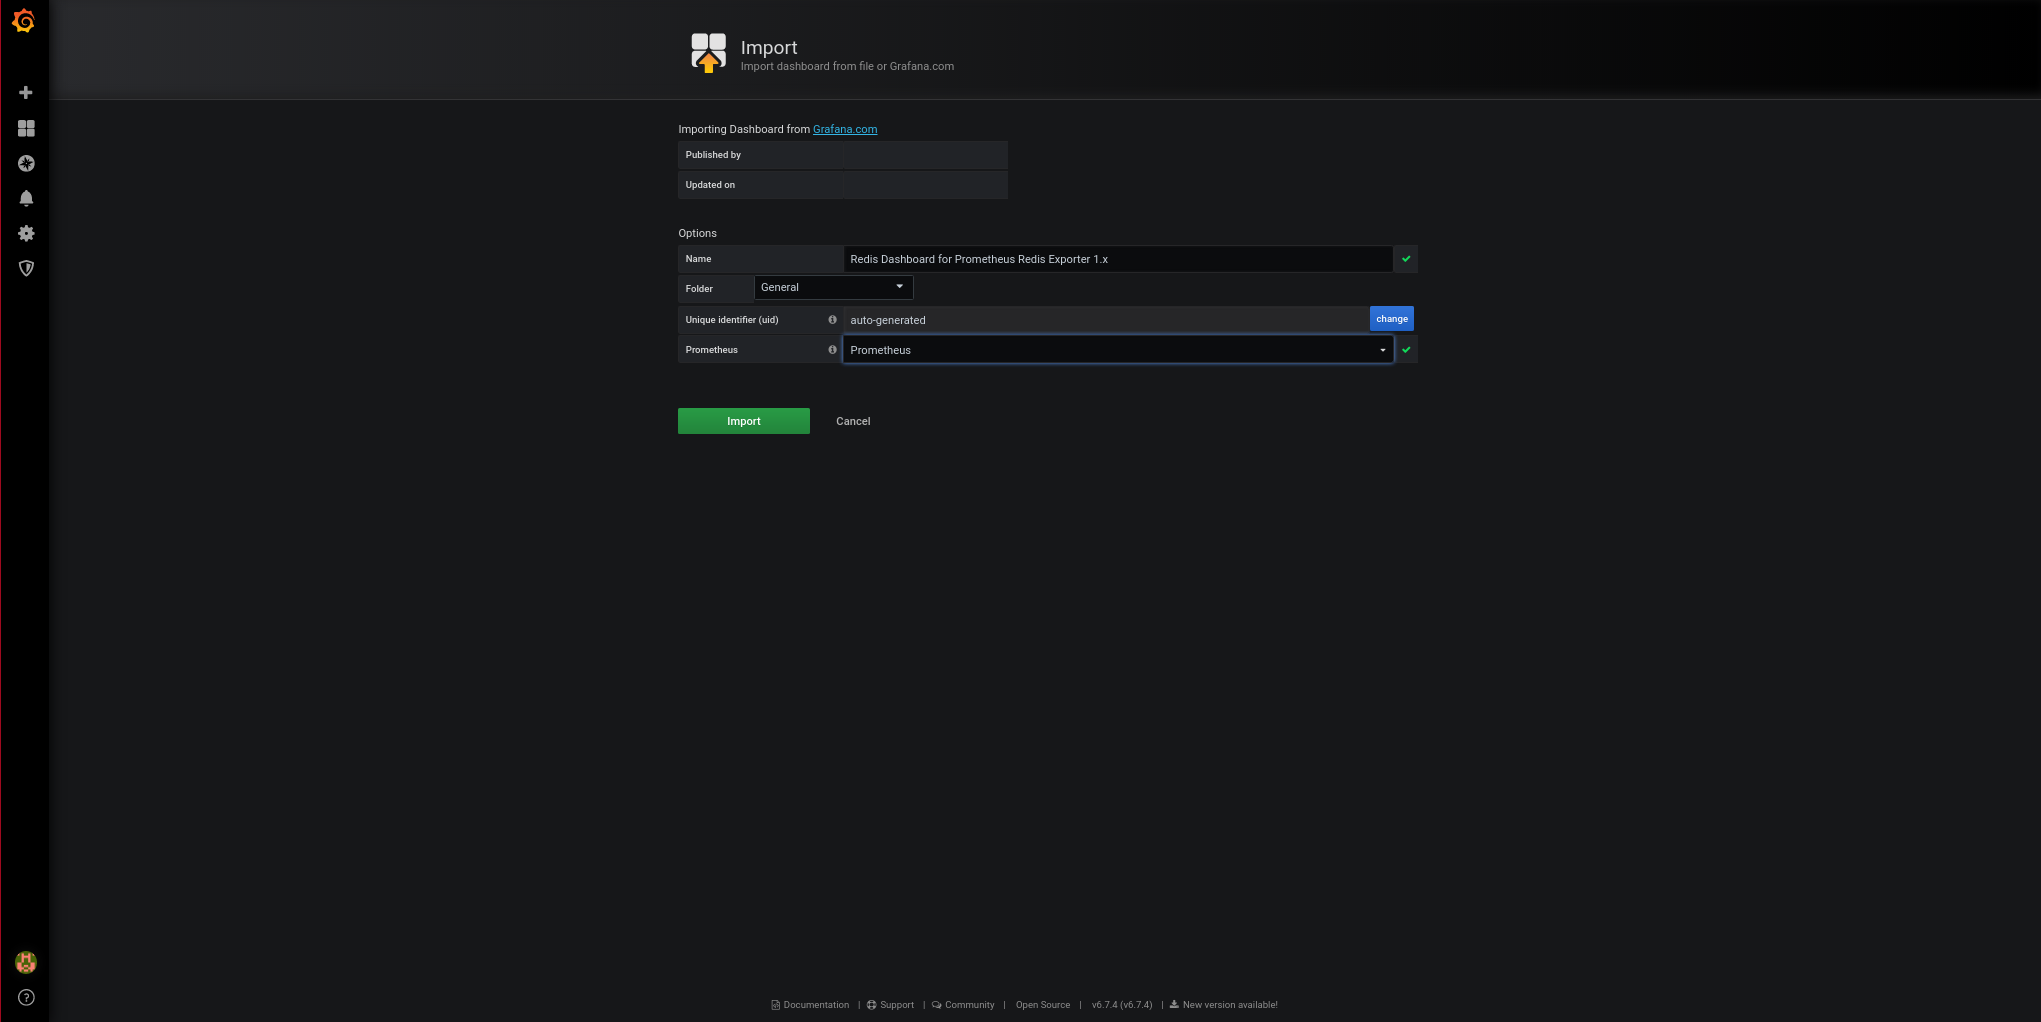Follow the Grafana.com link
The image size is (2041, 1022).
tap(844, 129)
